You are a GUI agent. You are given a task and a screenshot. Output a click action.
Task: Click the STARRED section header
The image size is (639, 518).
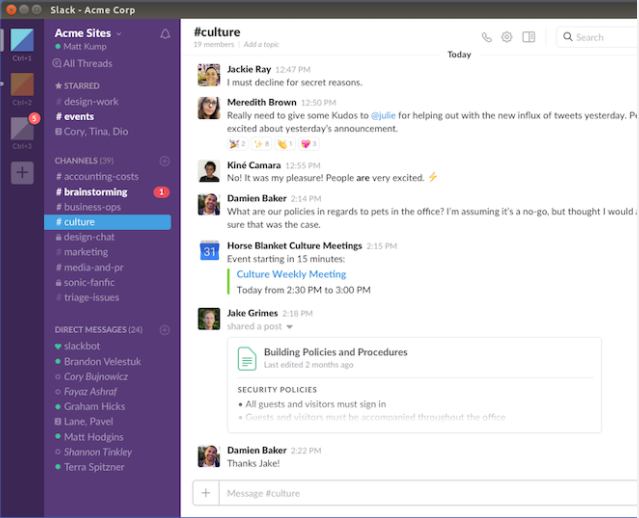point(77,86)
